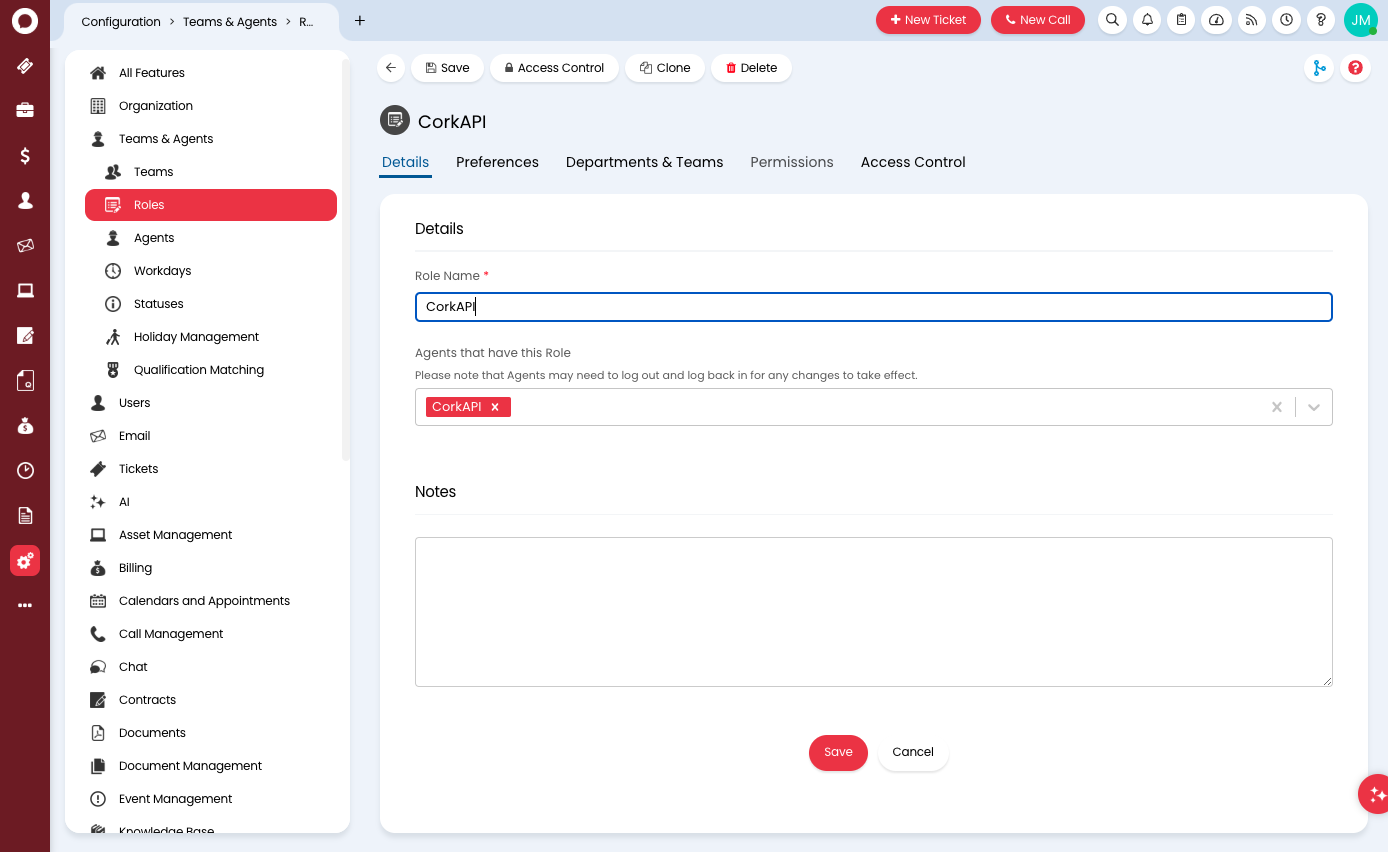Open configuration gear icon in left rail
This screenshot has width=1388, height=852.
point(25,561)
